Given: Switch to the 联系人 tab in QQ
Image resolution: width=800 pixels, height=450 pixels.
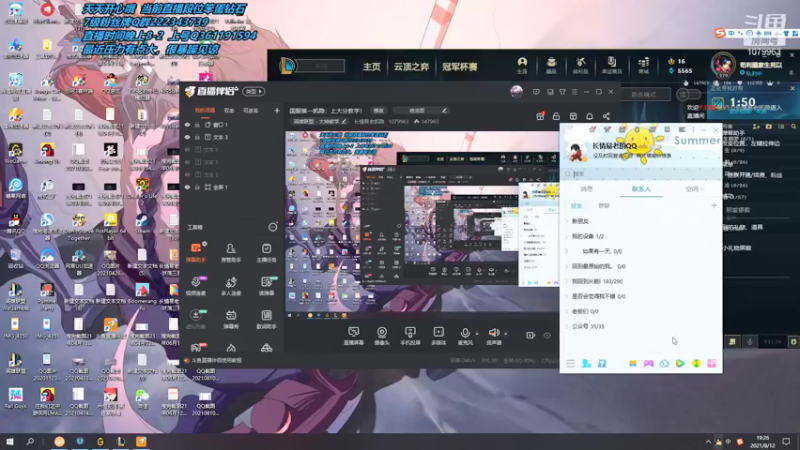Looking at the screenshot, I should point(641,189).
